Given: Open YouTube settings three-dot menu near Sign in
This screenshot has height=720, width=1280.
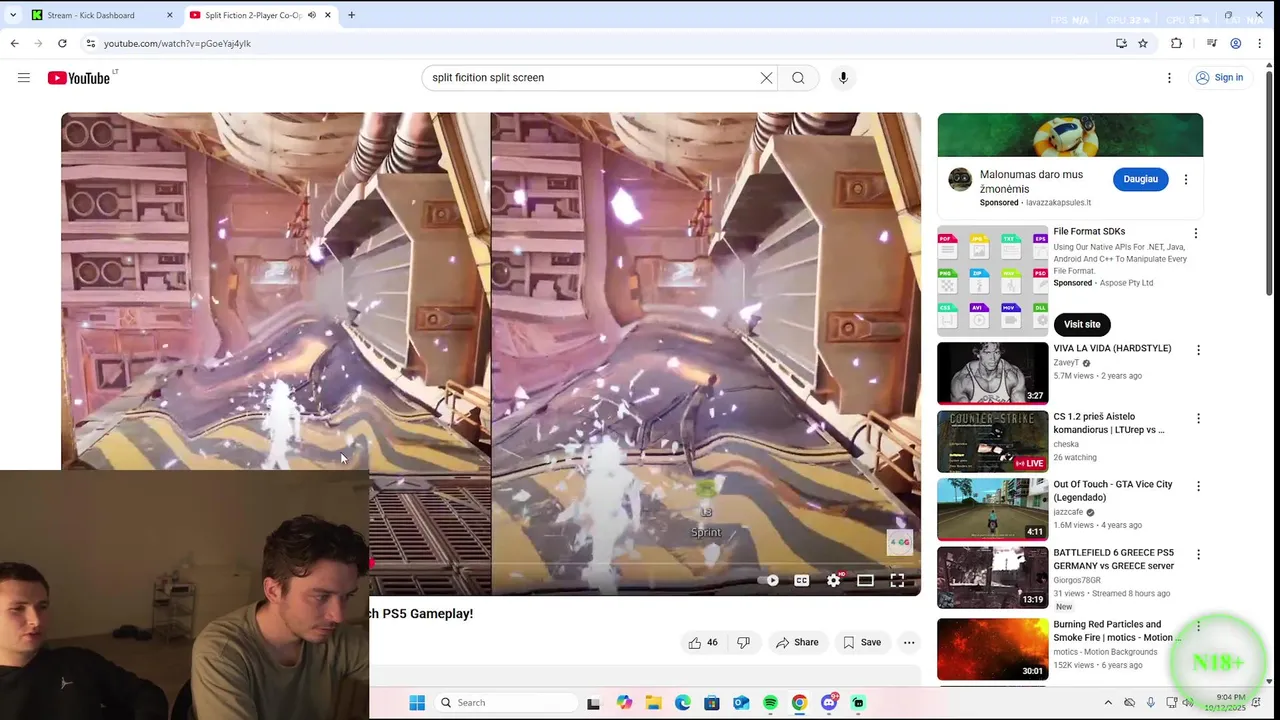Looking at the screenshot, I should [x=1169, y=78].
